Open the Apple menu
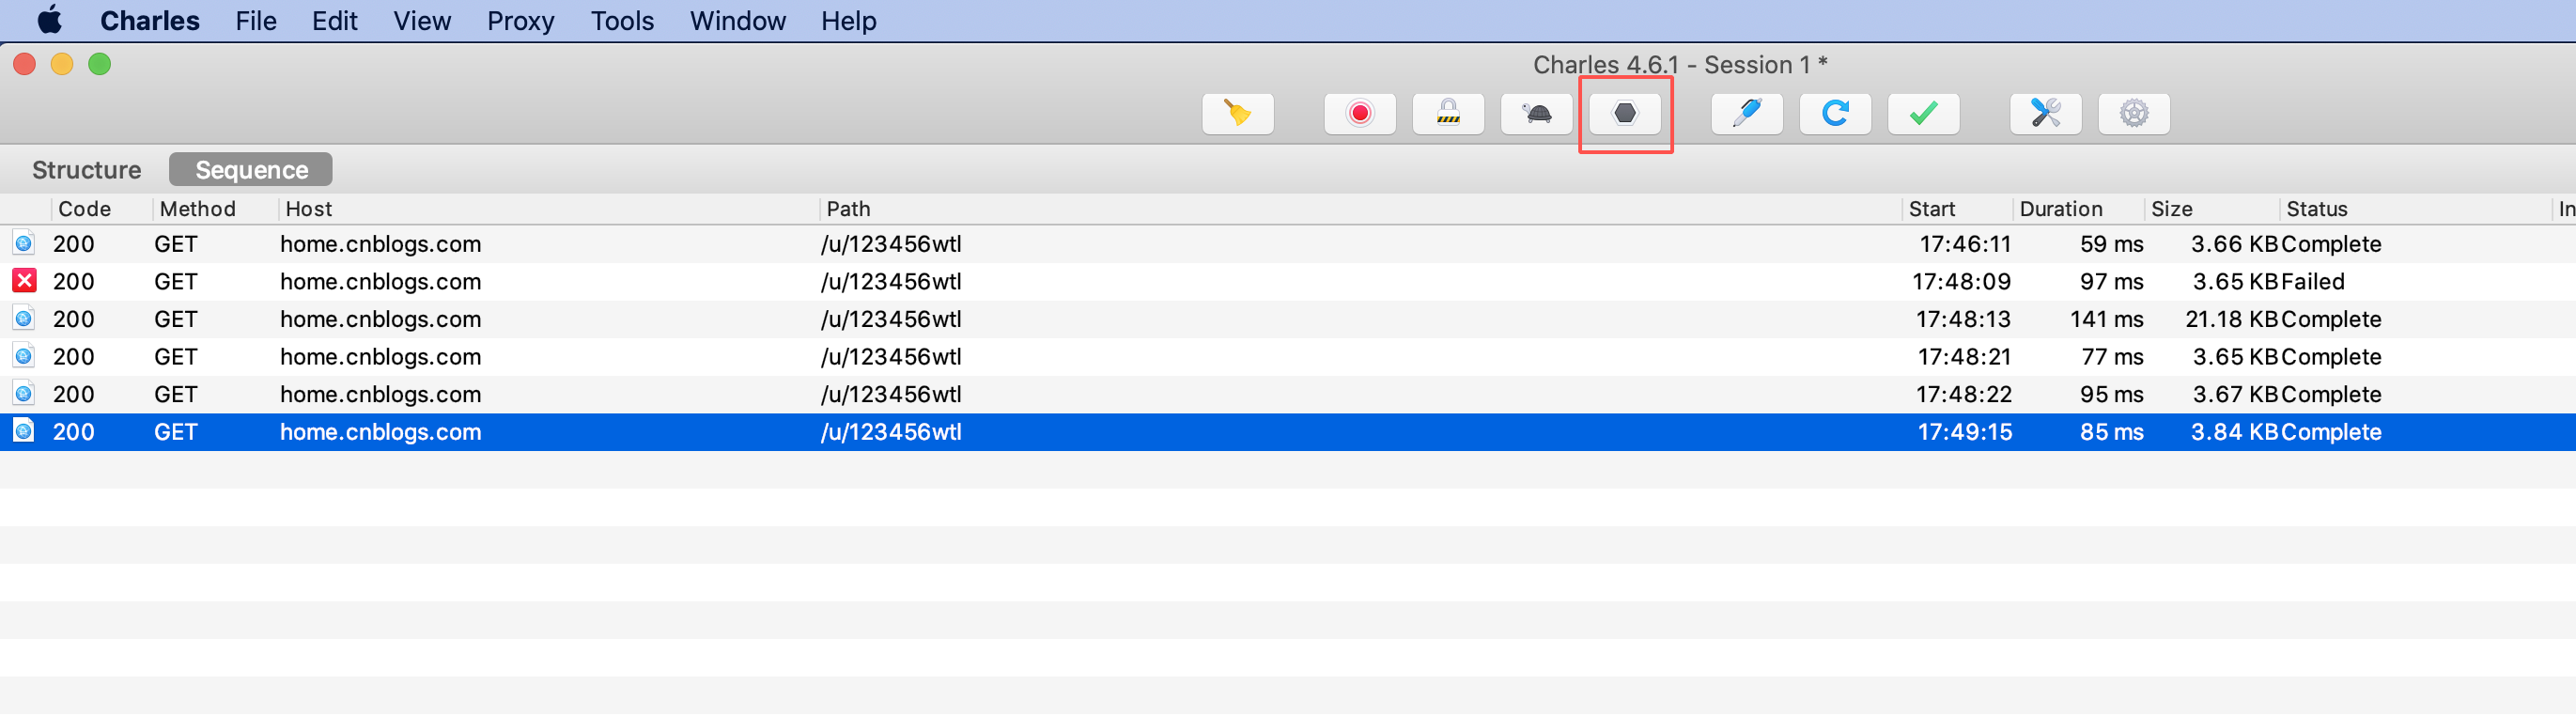 click(x=49, y=20)
